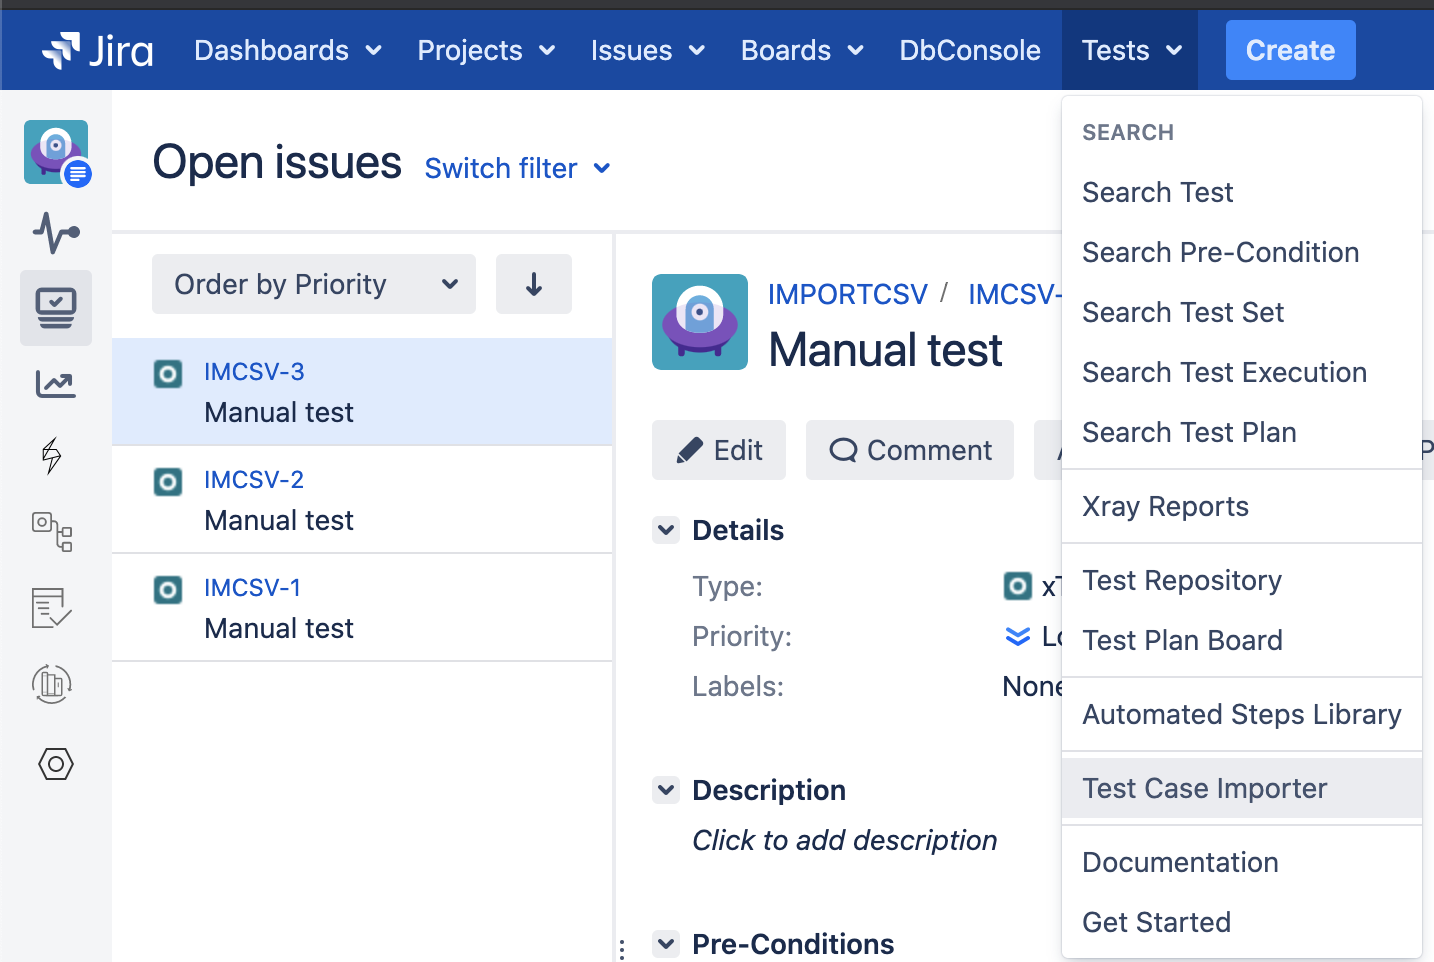The image size is (1434, 962).
Task: Click the Low priority icon in Details
Action: [1017, 636]
